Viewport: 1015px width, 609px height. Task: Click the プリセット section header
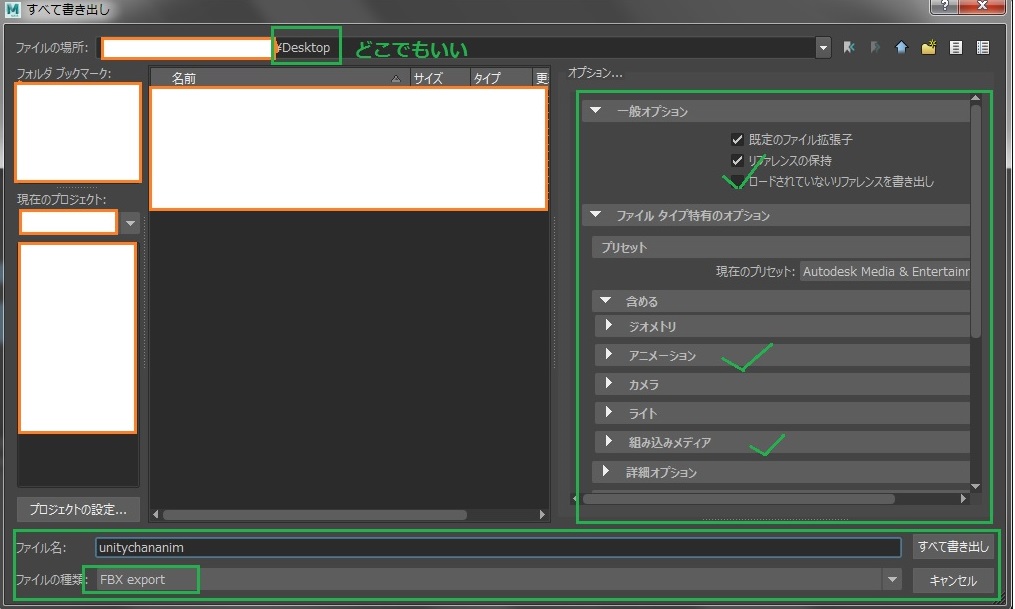click(x=781, y=247)
